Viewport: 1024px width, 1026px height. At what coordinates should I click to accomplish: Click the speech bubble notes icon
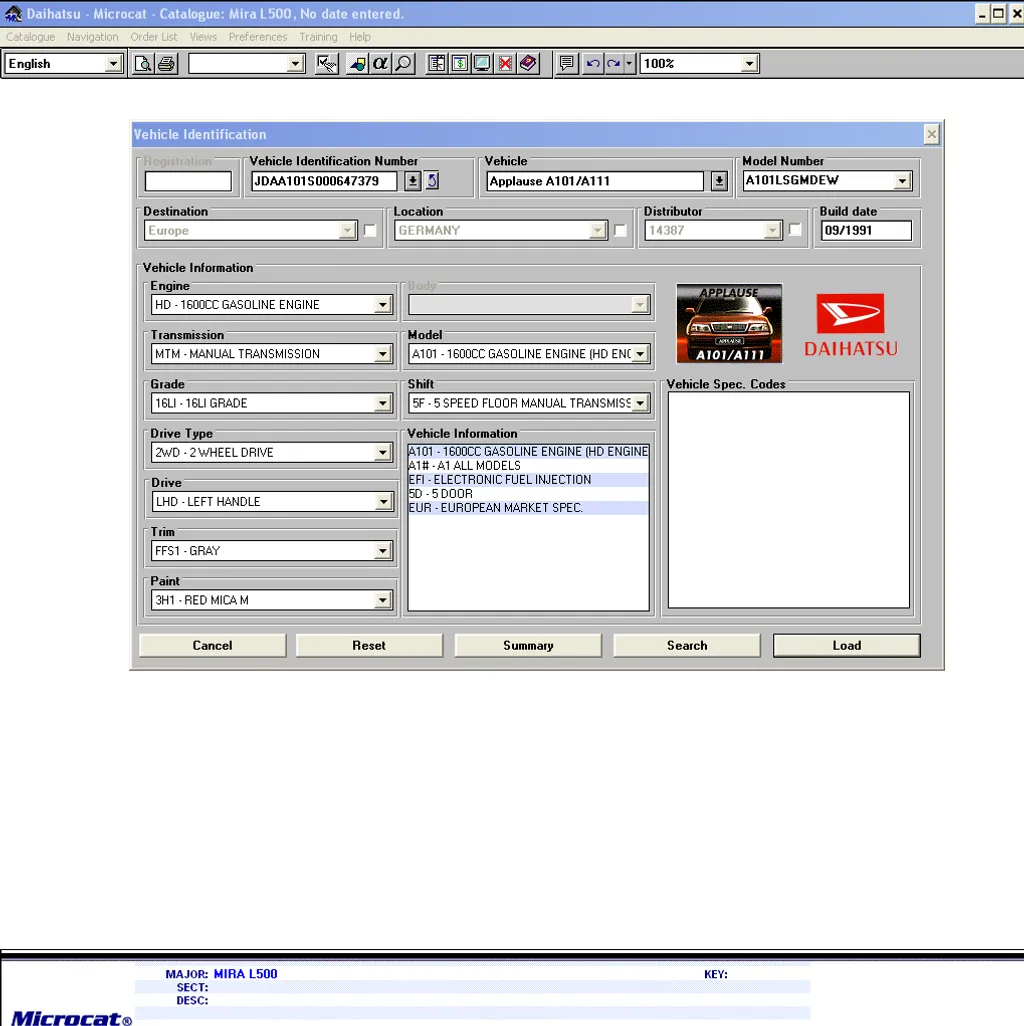coord(567,63)
